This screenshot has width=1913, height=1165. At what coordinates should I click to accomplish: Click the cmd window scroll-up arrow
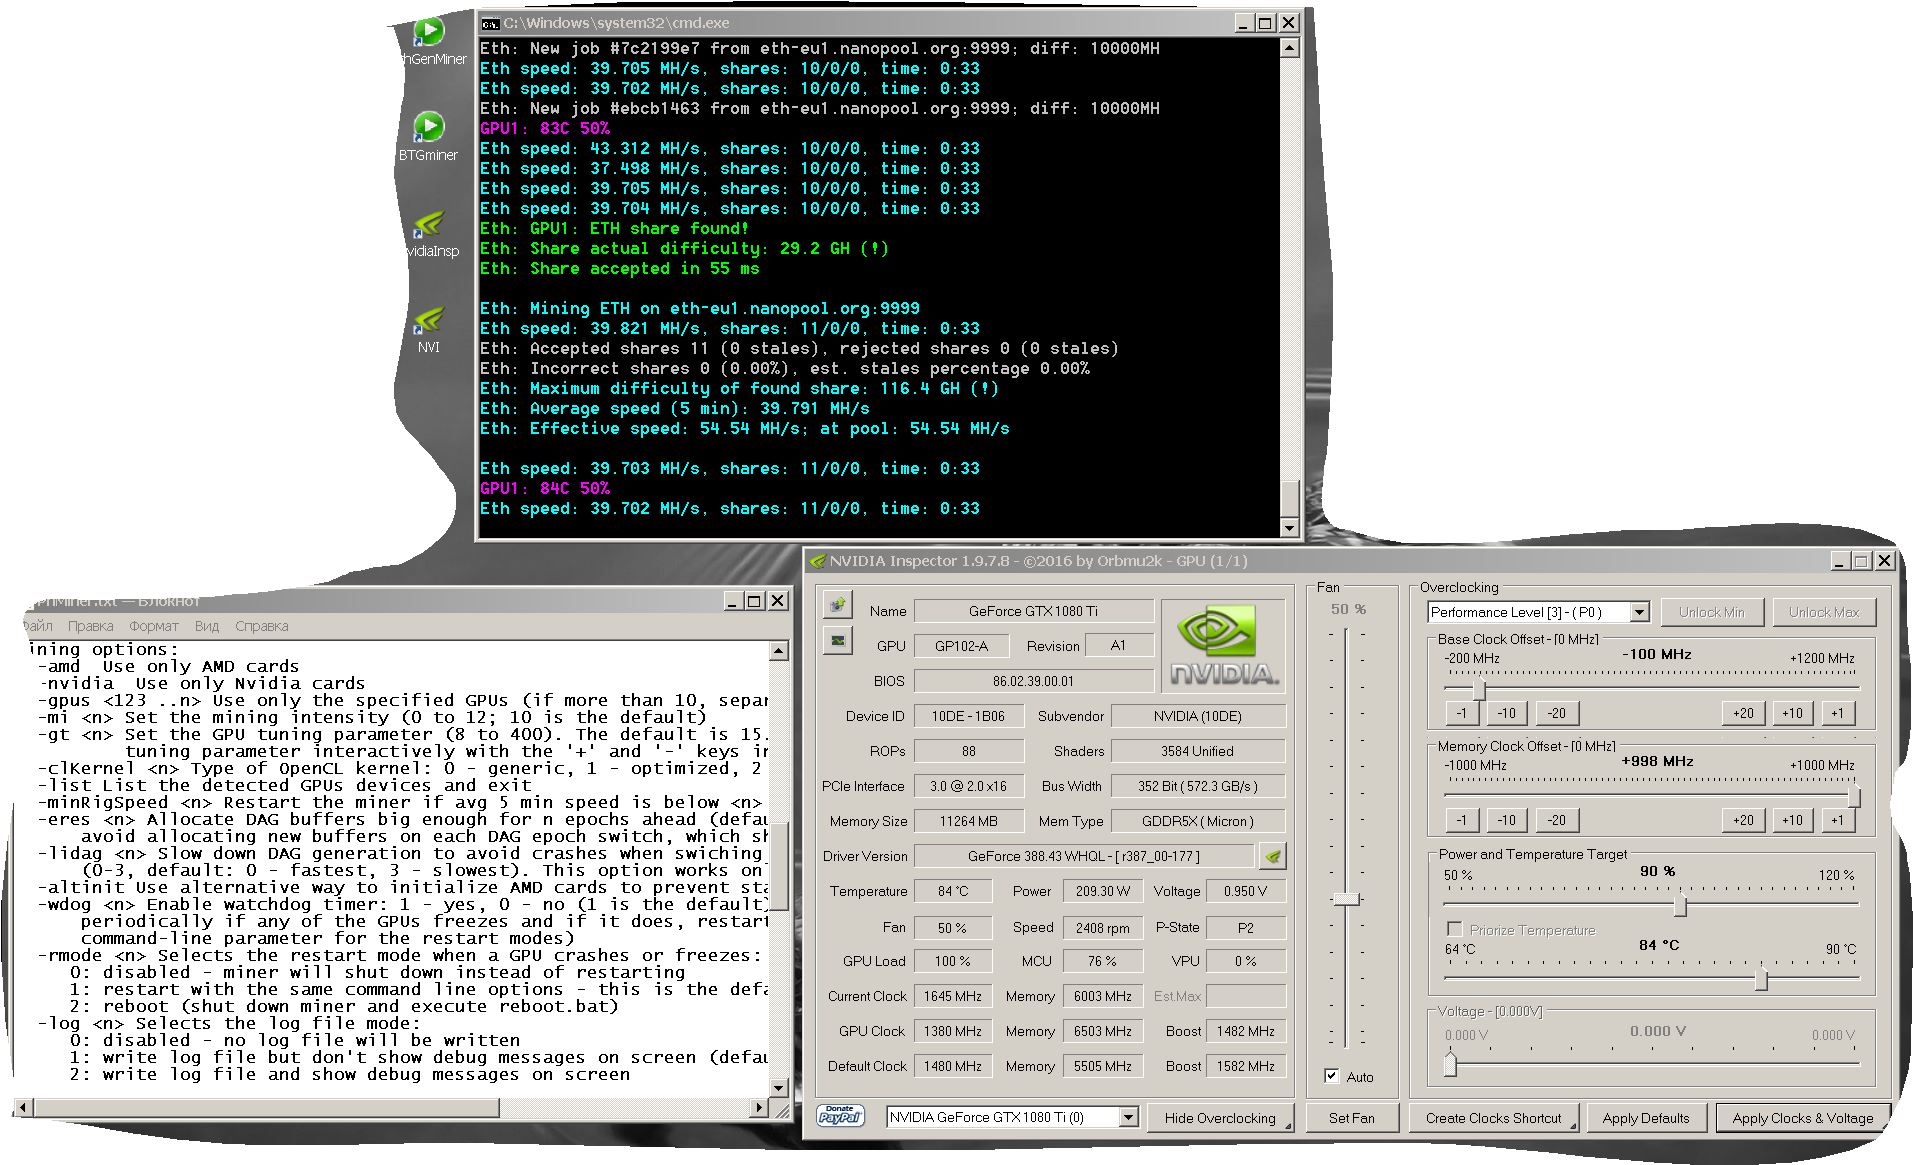[x=1289, y=47]
